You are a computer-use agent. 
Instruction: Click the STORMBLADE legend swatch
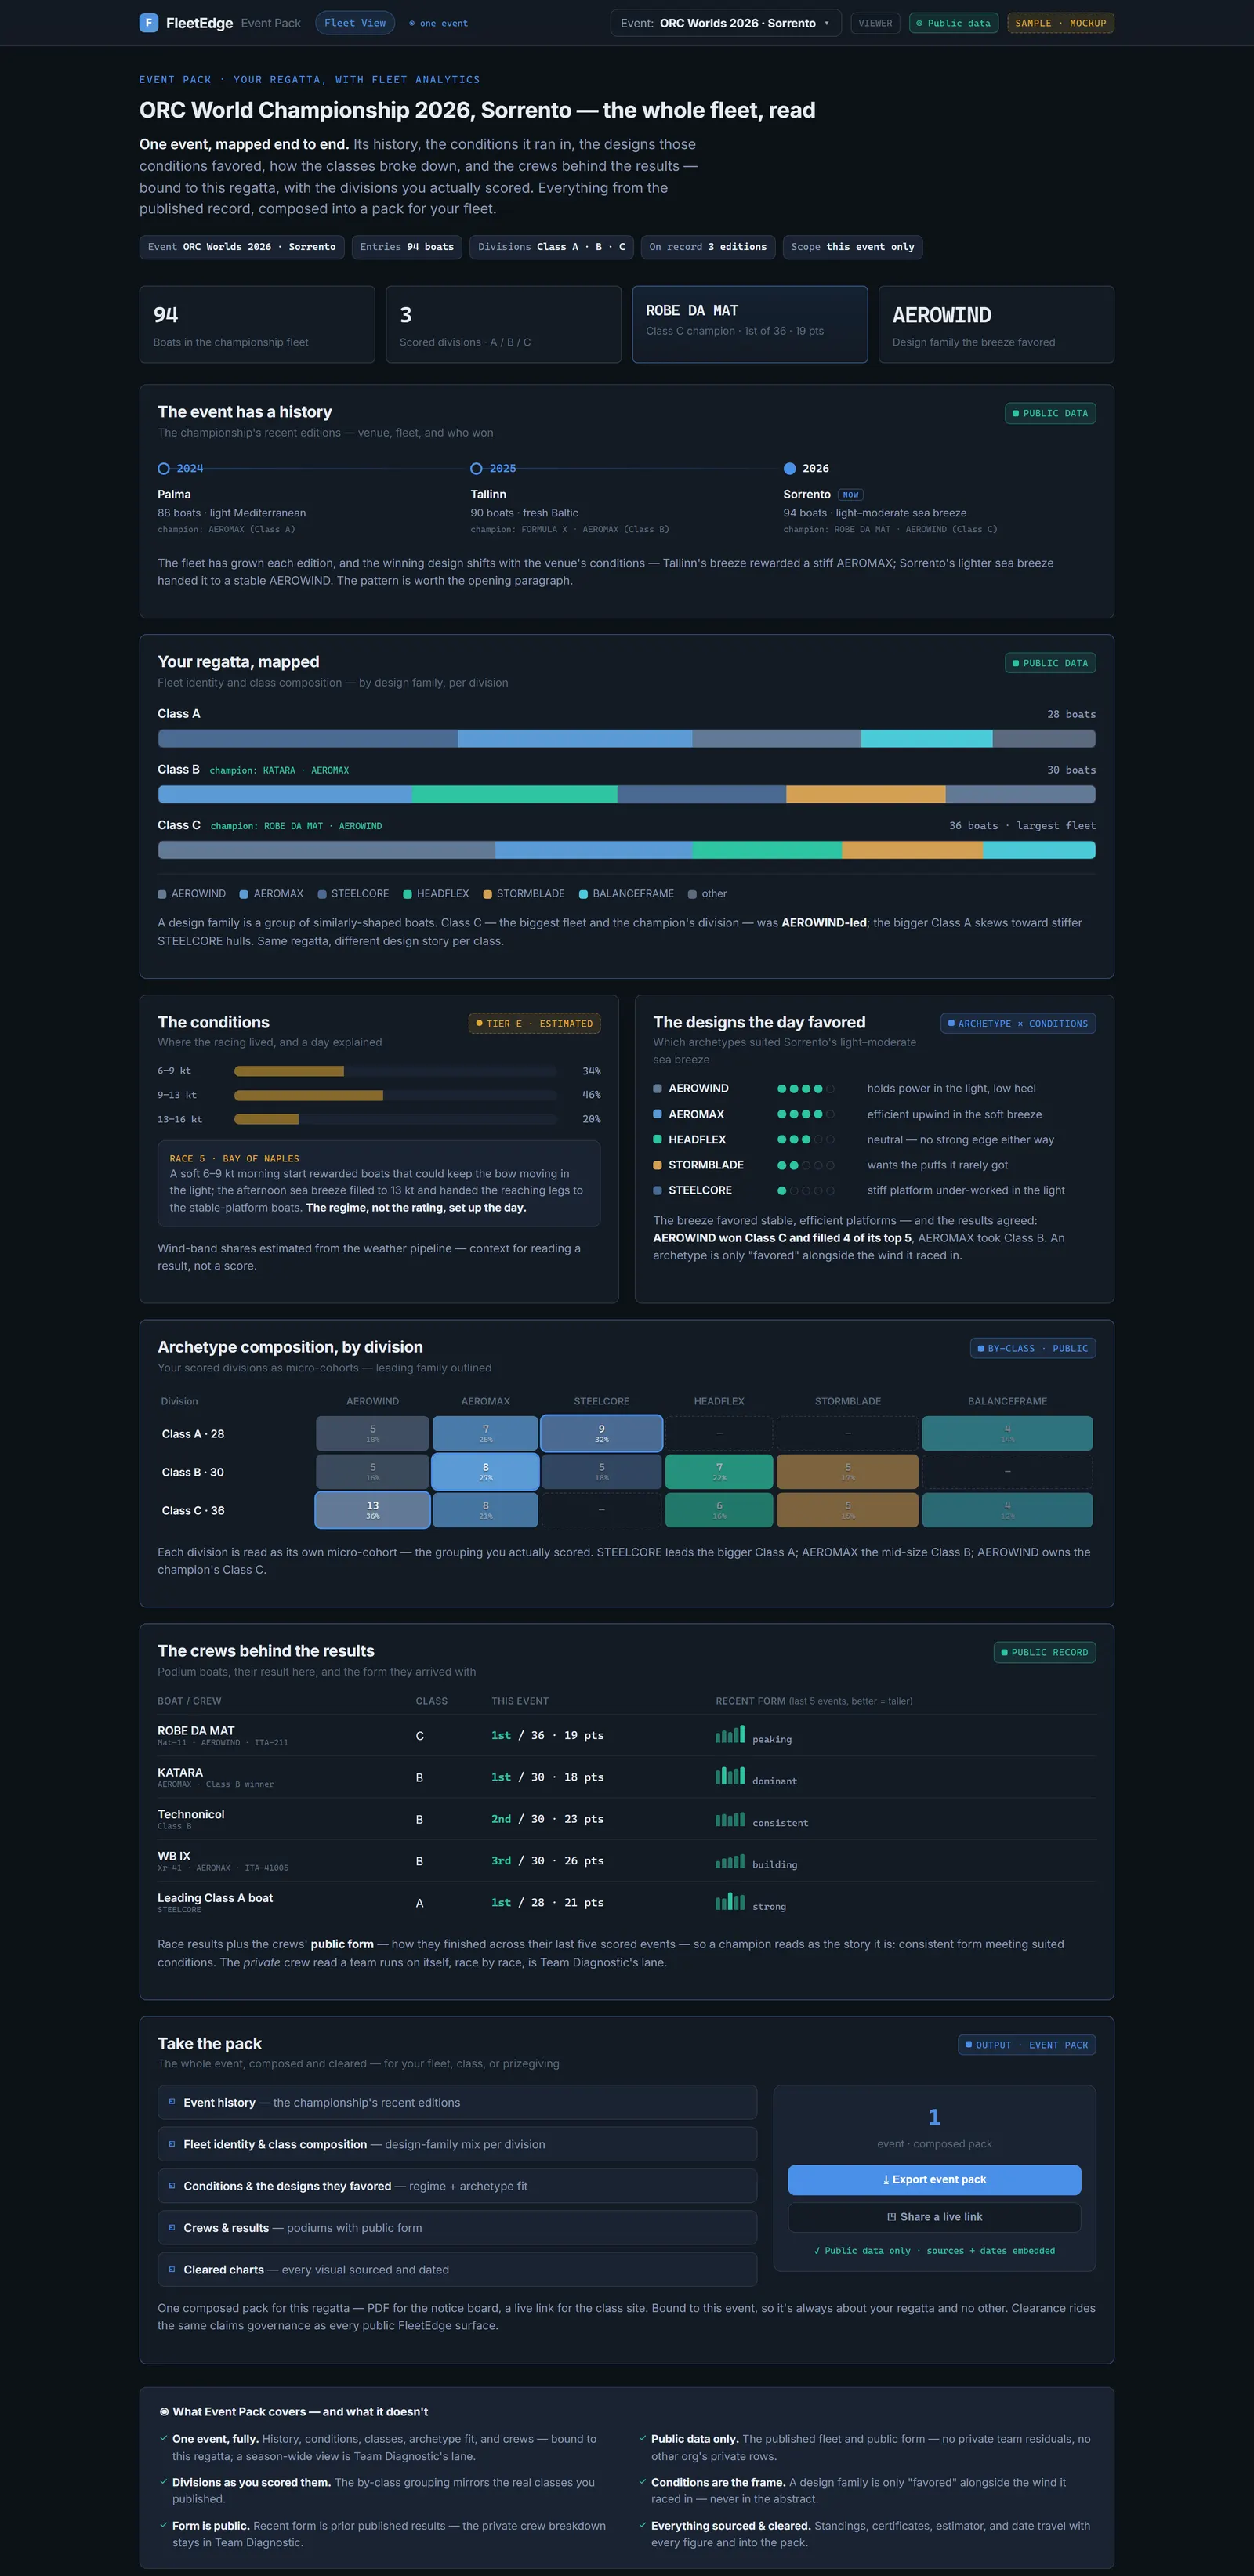pyautogui.click(x=487, y=895)
